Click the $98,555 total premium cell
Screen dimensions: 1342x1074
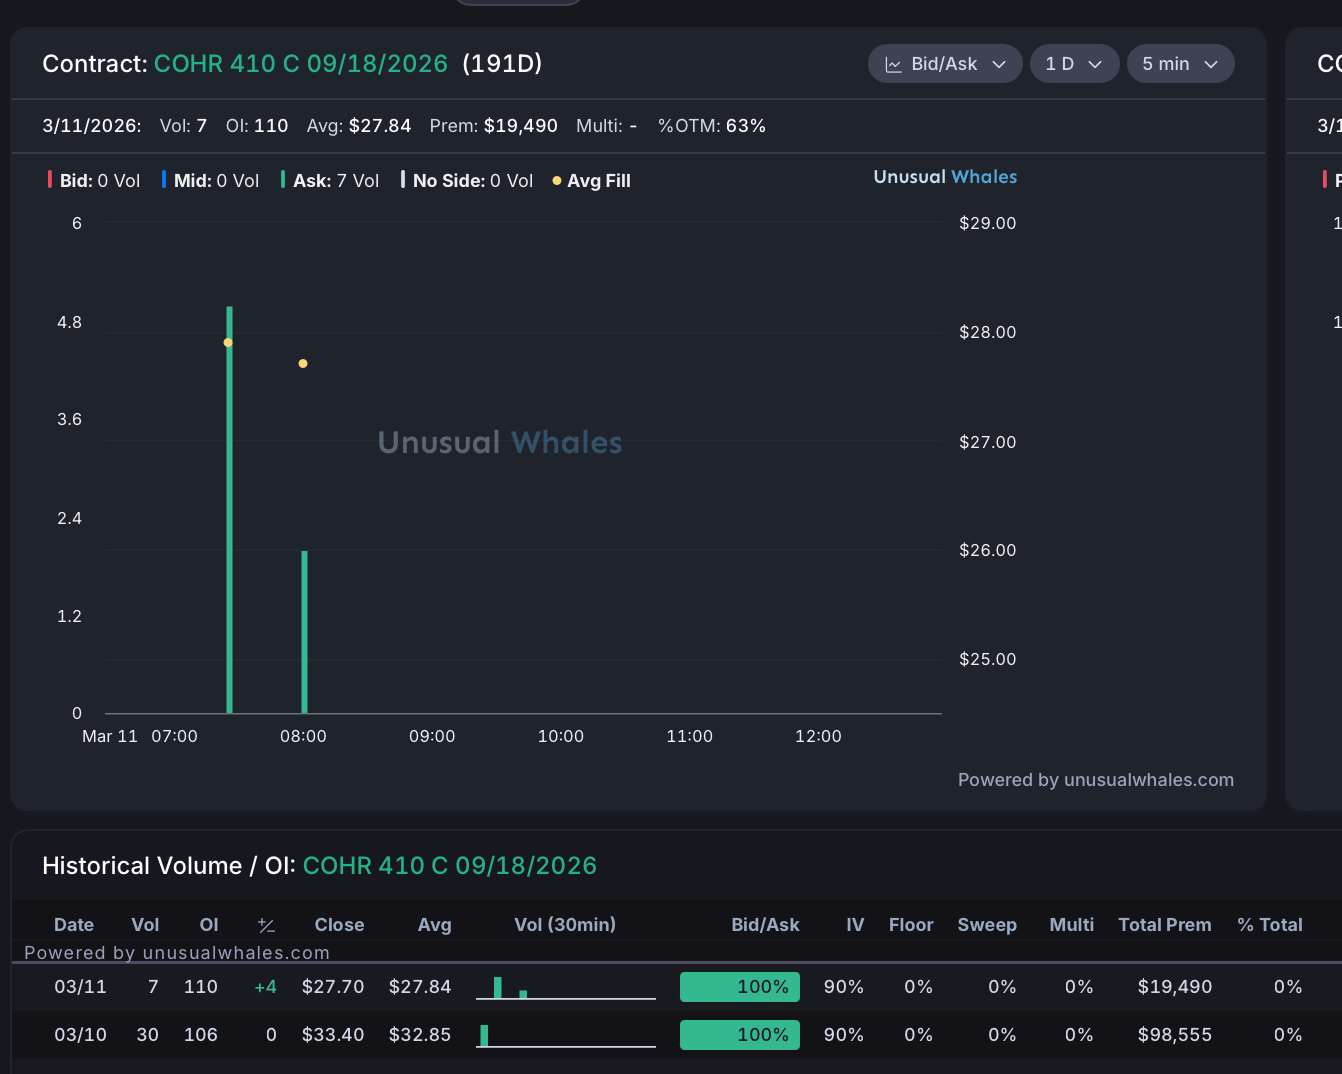point(1175,1035)
